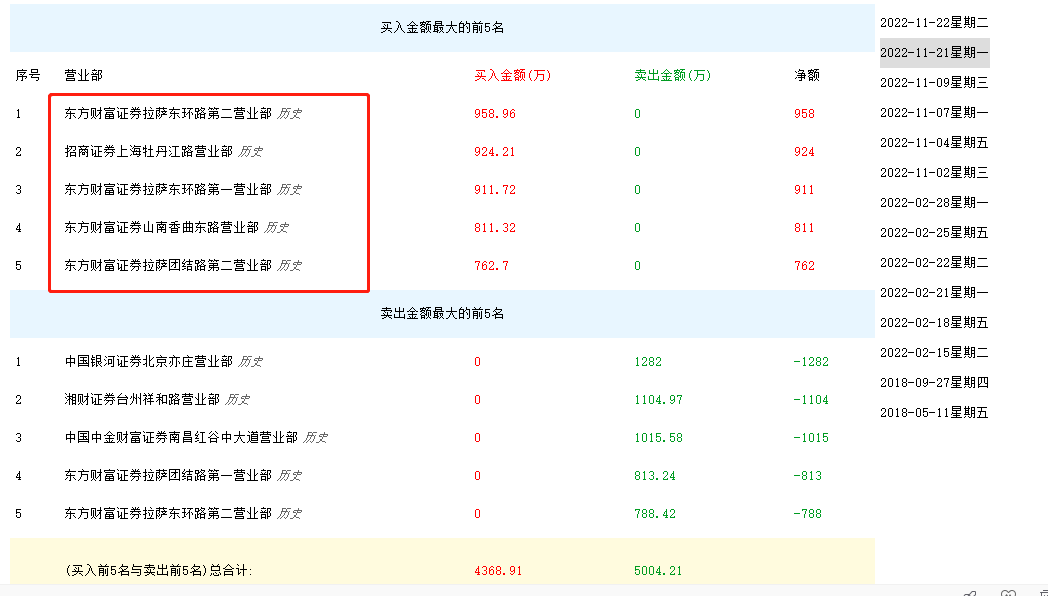Image resolution: width=1048 pixels, height=596 pixels.
Task: Open the 2022-02-22 Tuesday date entry
Action: point(934,263)
